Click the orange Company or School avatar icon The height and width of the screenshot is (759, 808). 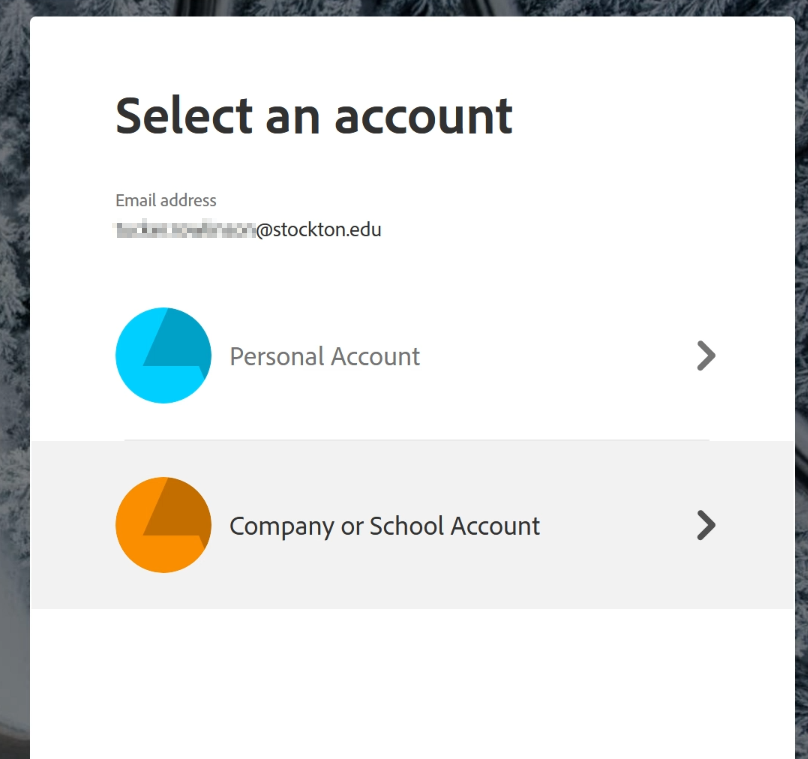click(x=163, y=525)
